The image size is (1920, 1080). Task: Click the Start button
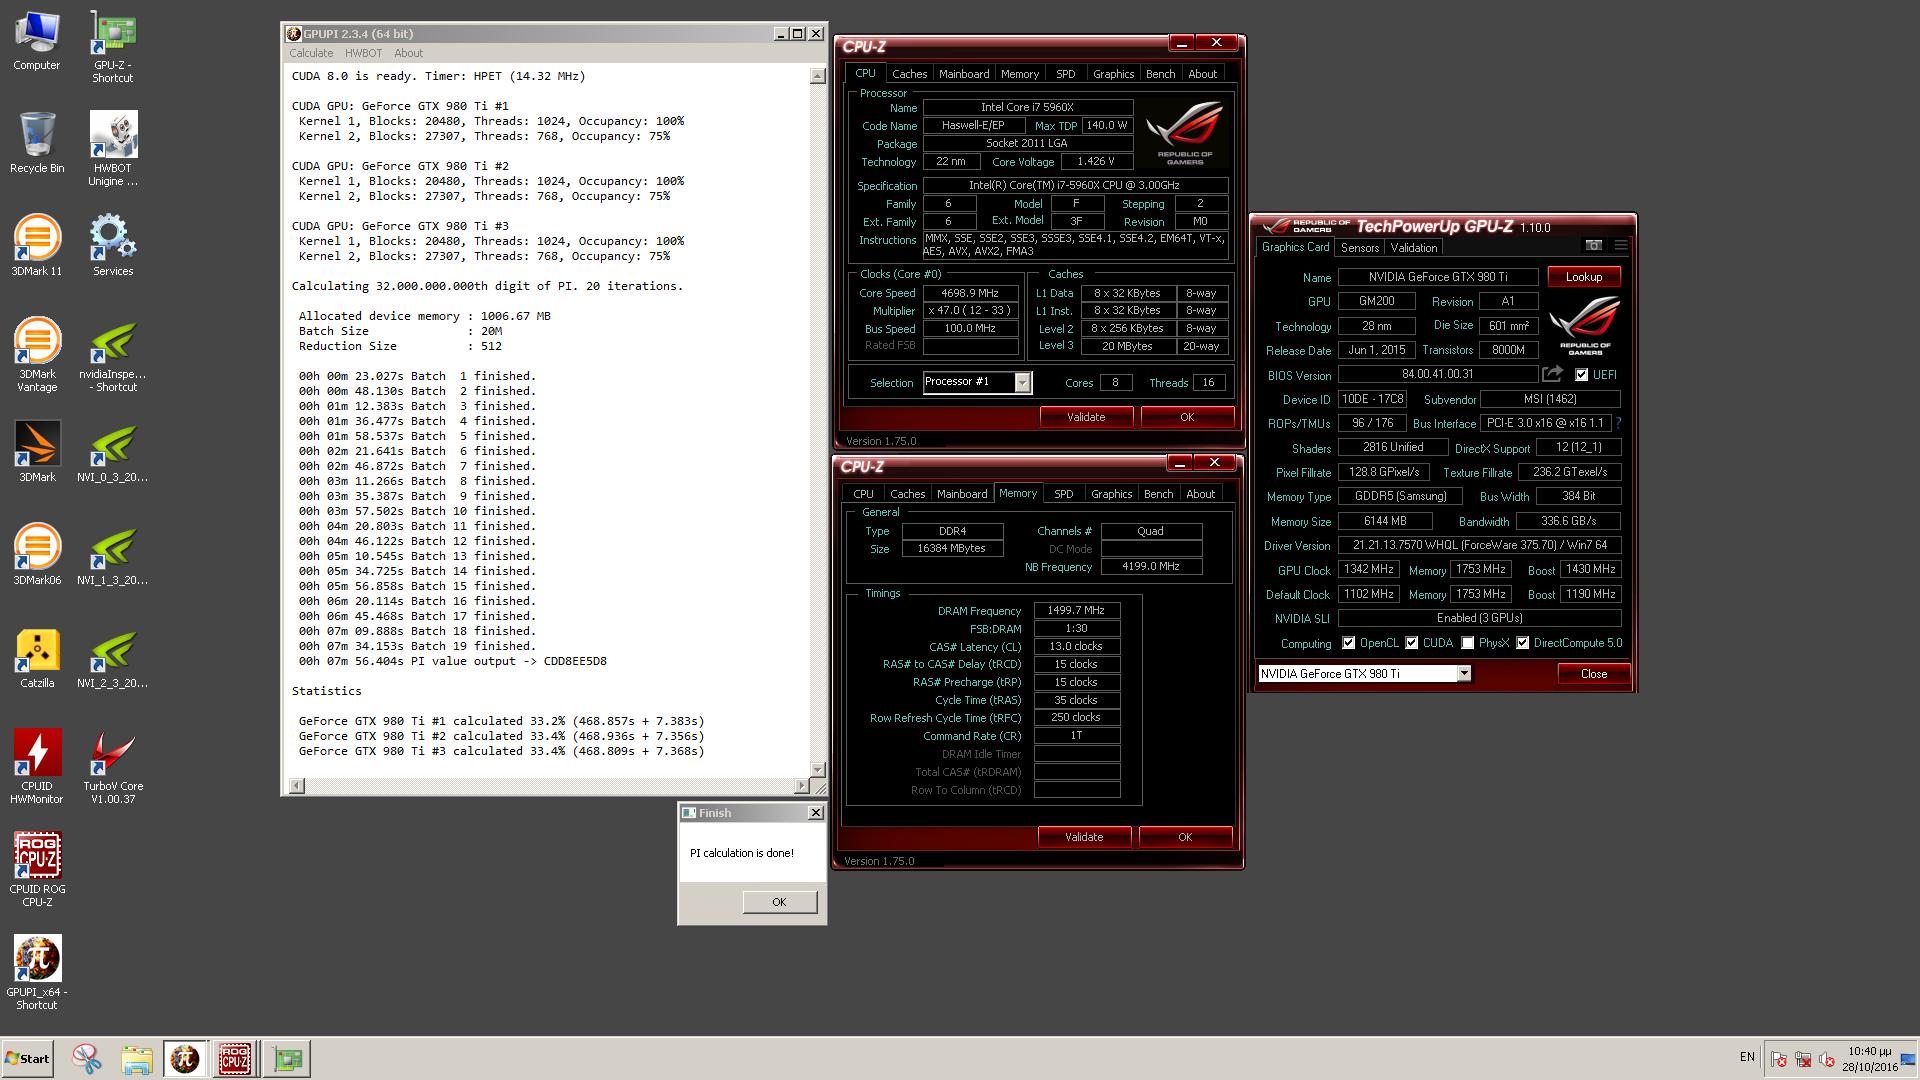tap(27, 1058)
